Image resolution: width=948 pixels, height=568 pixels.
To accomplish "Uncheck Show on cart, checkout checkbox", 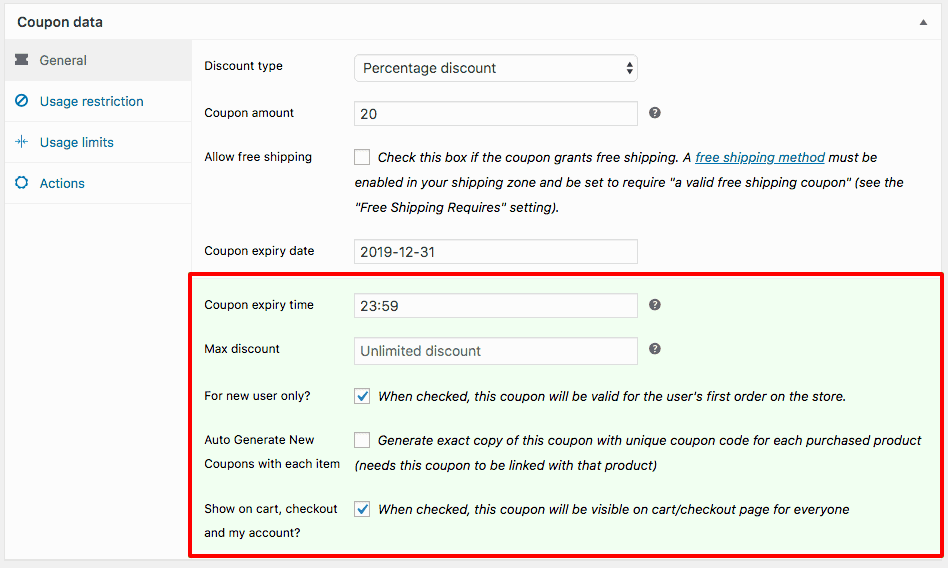I will [362, 509].
